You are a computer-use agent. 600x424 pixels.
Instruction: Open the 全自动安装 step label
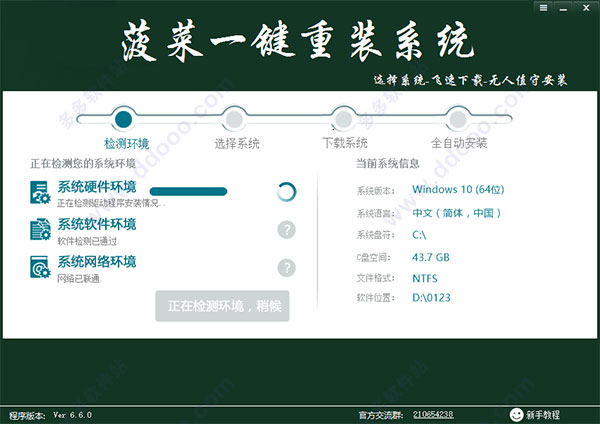[x=459, y=143]
